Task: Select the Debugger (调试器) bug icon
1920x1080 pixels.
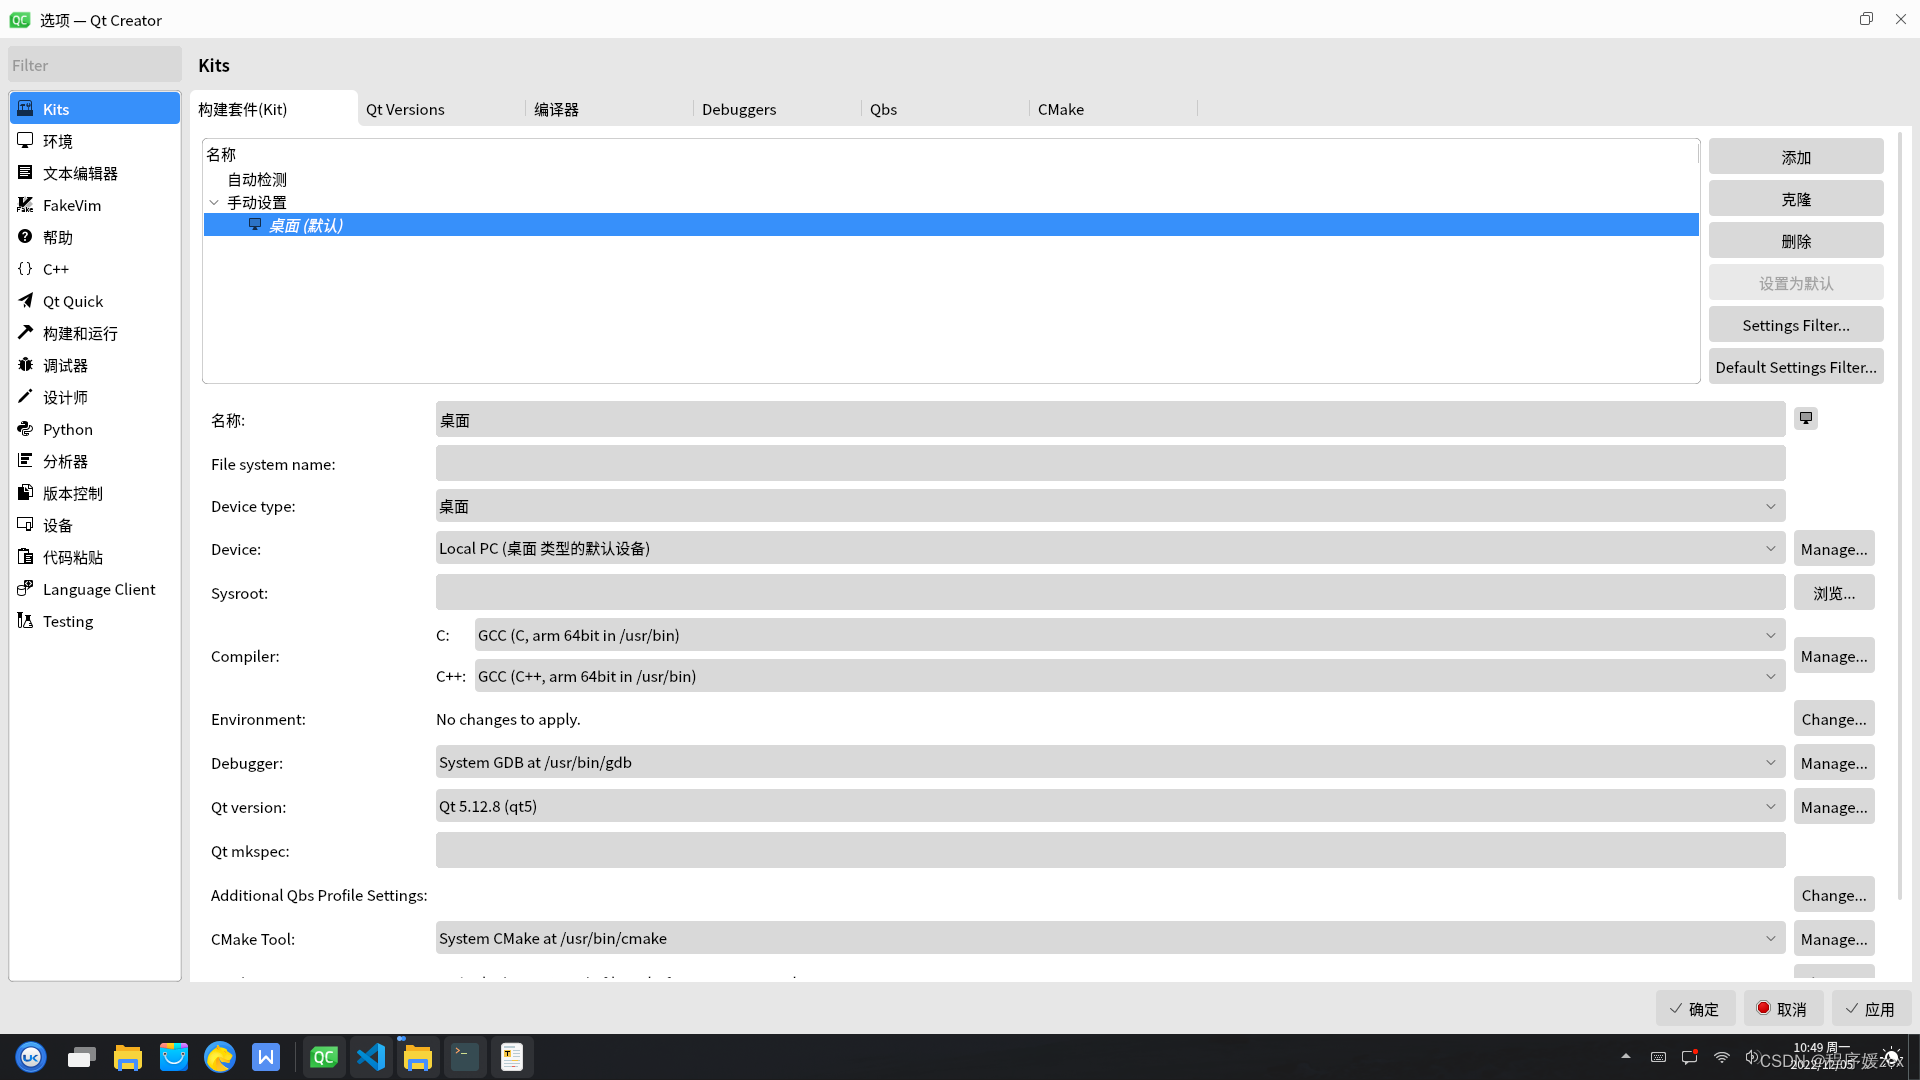Action: click(26, 365)
